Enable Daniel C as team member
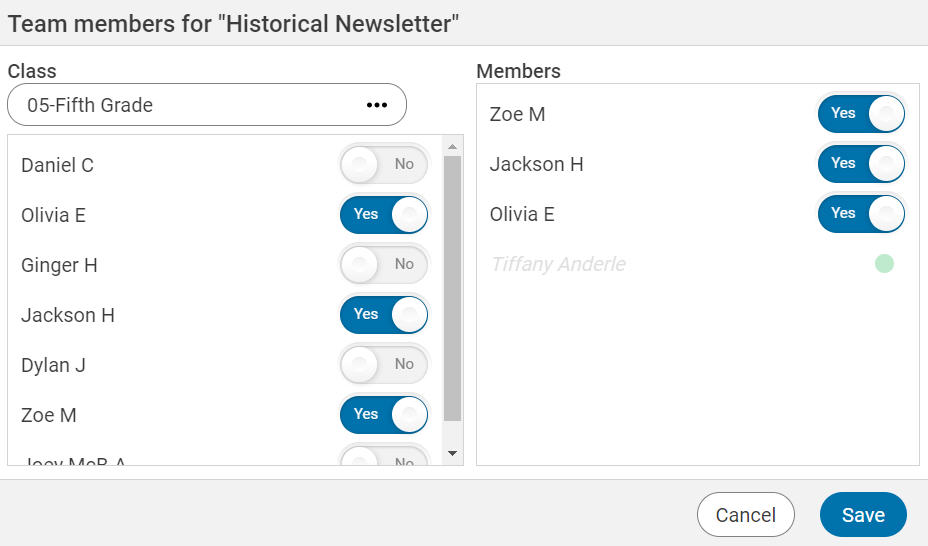 384,165
